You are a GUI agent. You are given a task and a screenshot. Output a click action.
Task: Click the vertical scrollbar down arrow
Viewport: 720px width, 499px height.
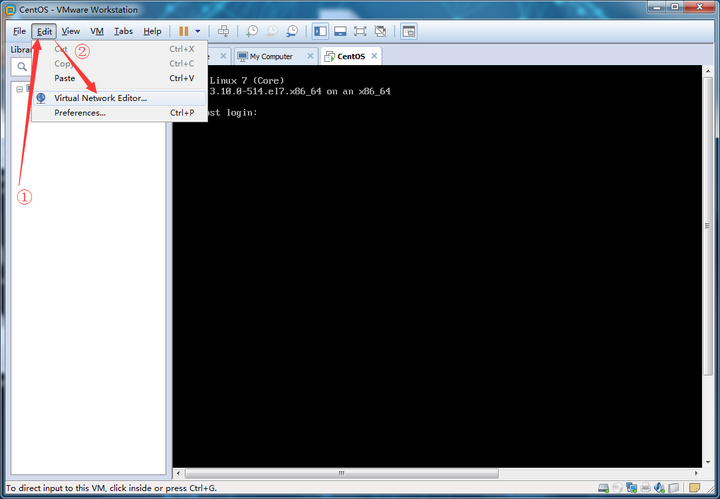[708, 462]
